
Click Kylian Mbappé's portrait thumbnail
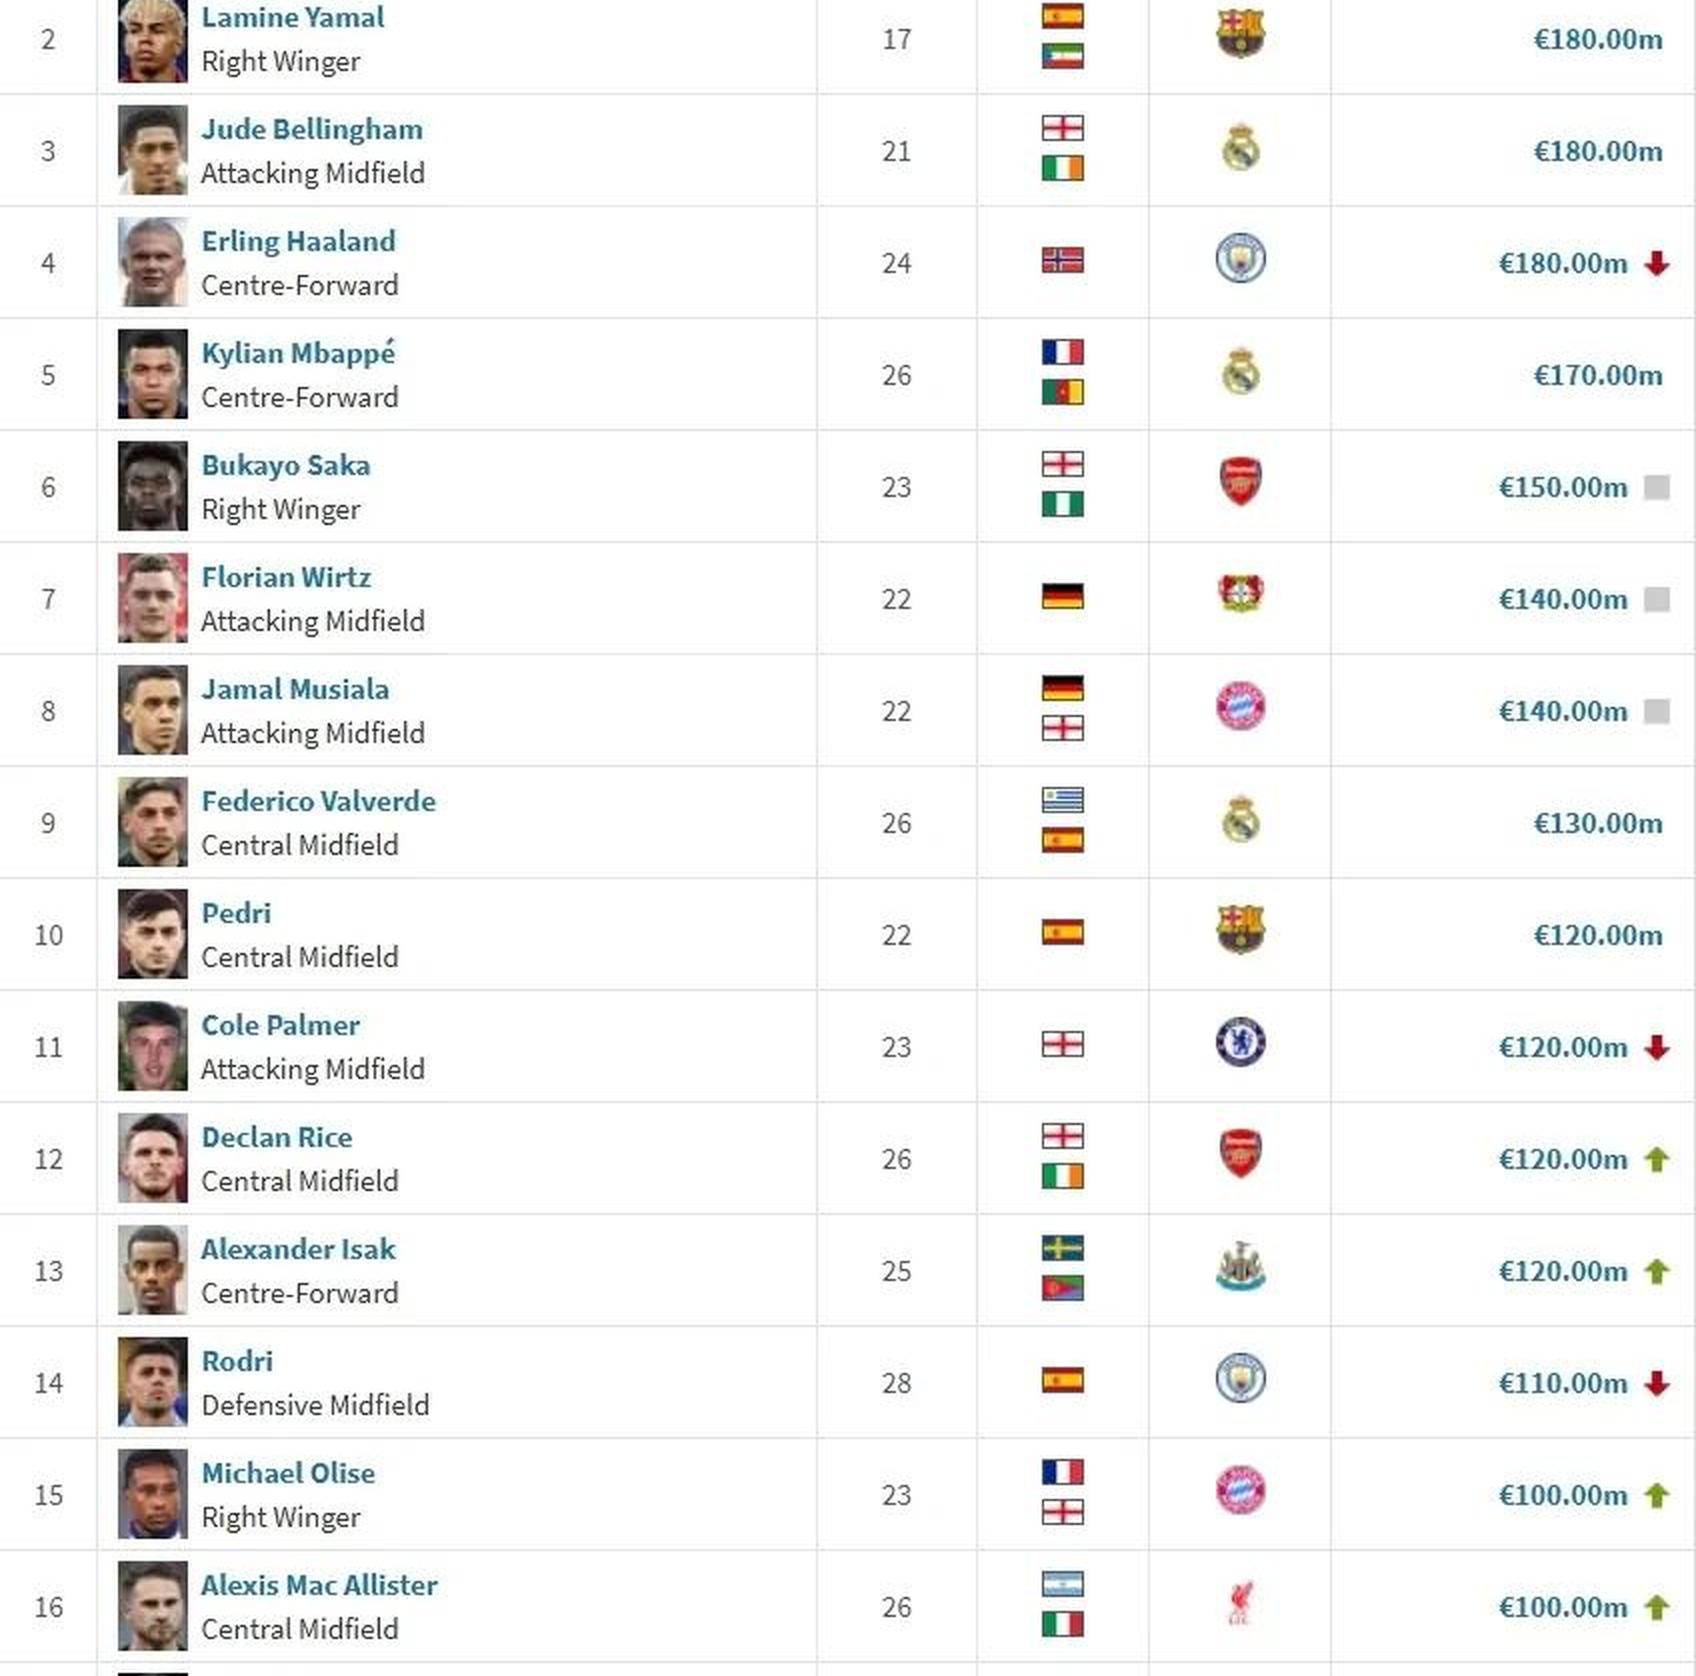(x=152, y=374)
